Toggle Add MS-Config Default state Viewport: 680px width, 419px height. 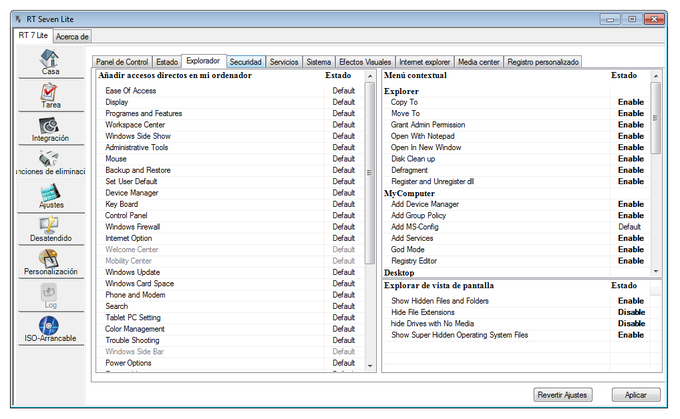[x=629, y=227]
